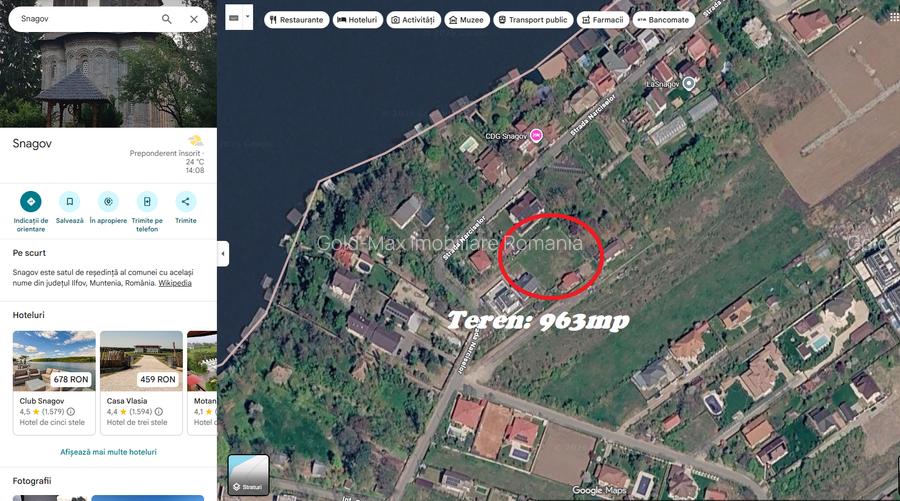Clear the Snagov search with X
Screen dimensions: 900x501
194,19
